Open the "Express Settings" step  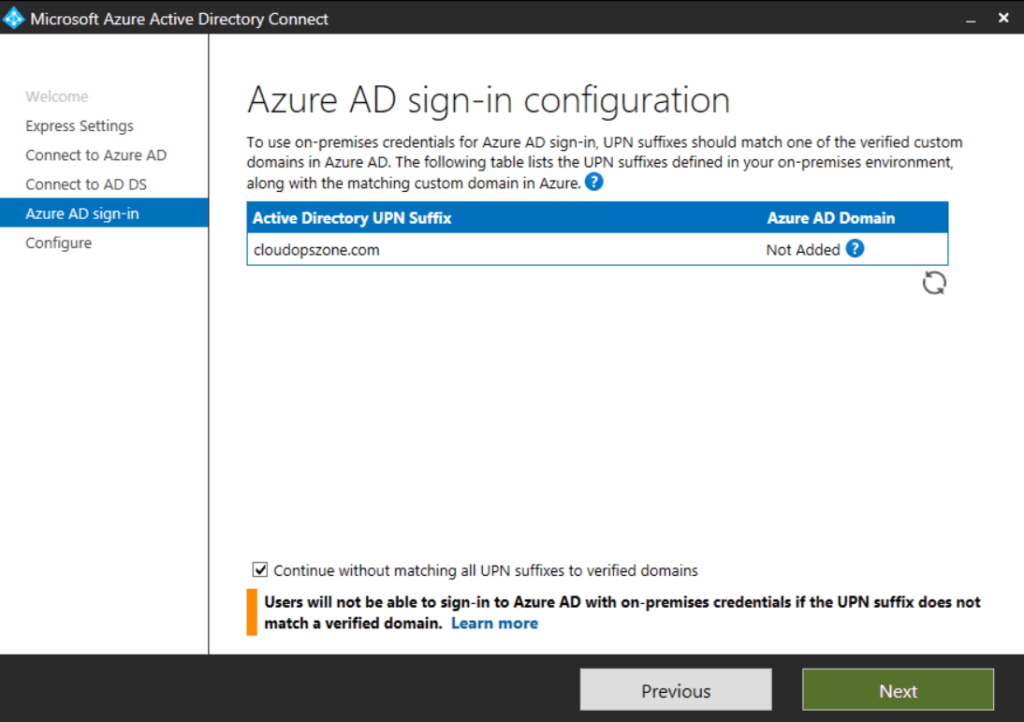[79, 125]
